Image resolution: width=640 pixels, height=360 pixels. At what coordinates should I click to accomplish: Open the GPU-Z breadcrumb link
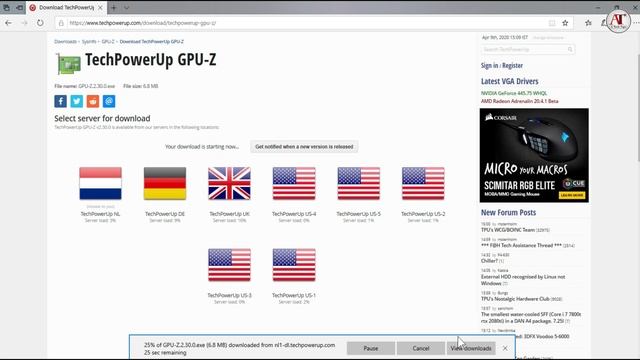pyautogui.click(x=108, y=42)
